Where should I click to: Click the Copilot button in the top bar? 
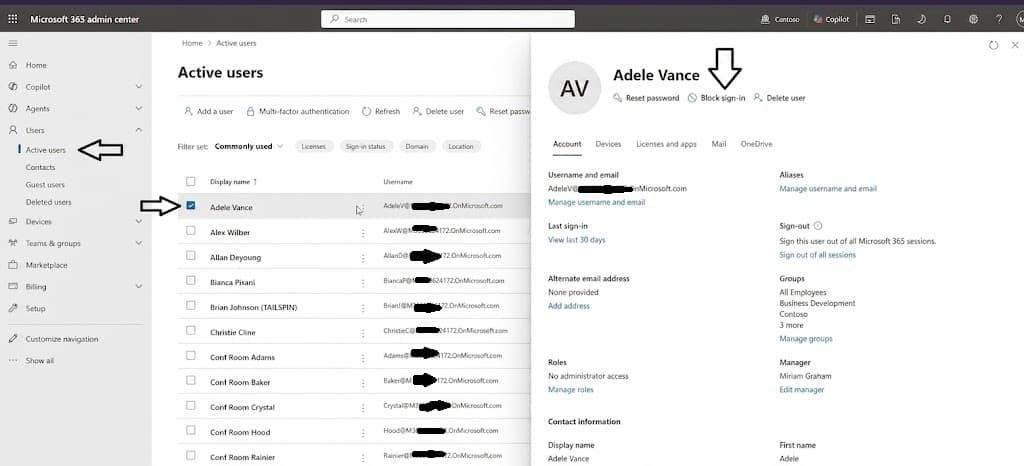pos(831,19)
